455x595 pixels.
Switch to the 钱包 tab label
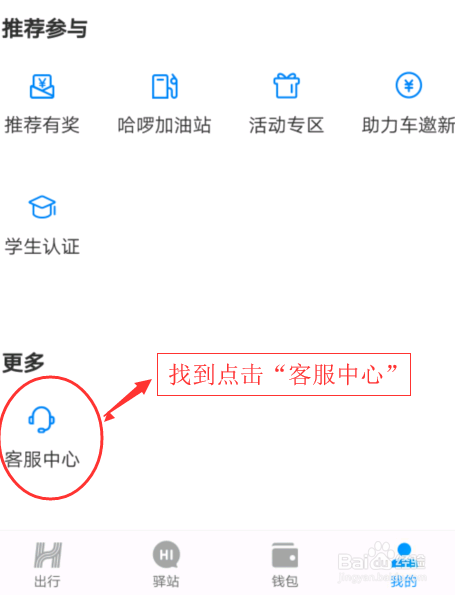click(285, 581)
